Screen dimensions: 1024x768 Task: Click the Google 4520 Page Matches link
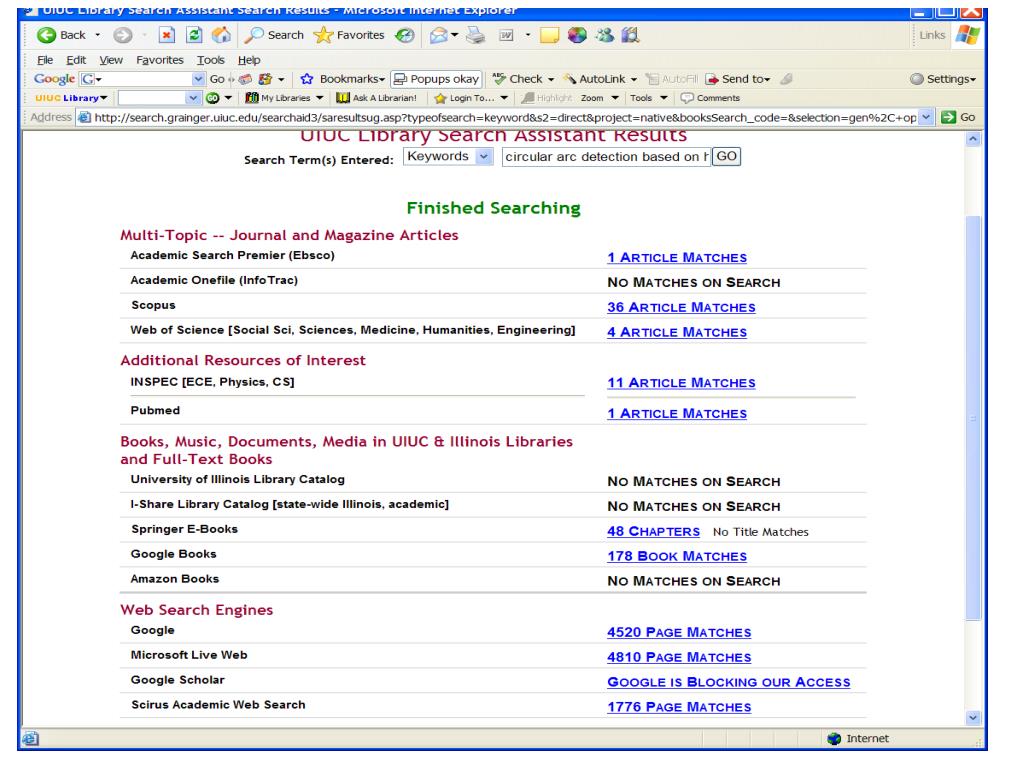pyautogui.click(x=679, y=633)
